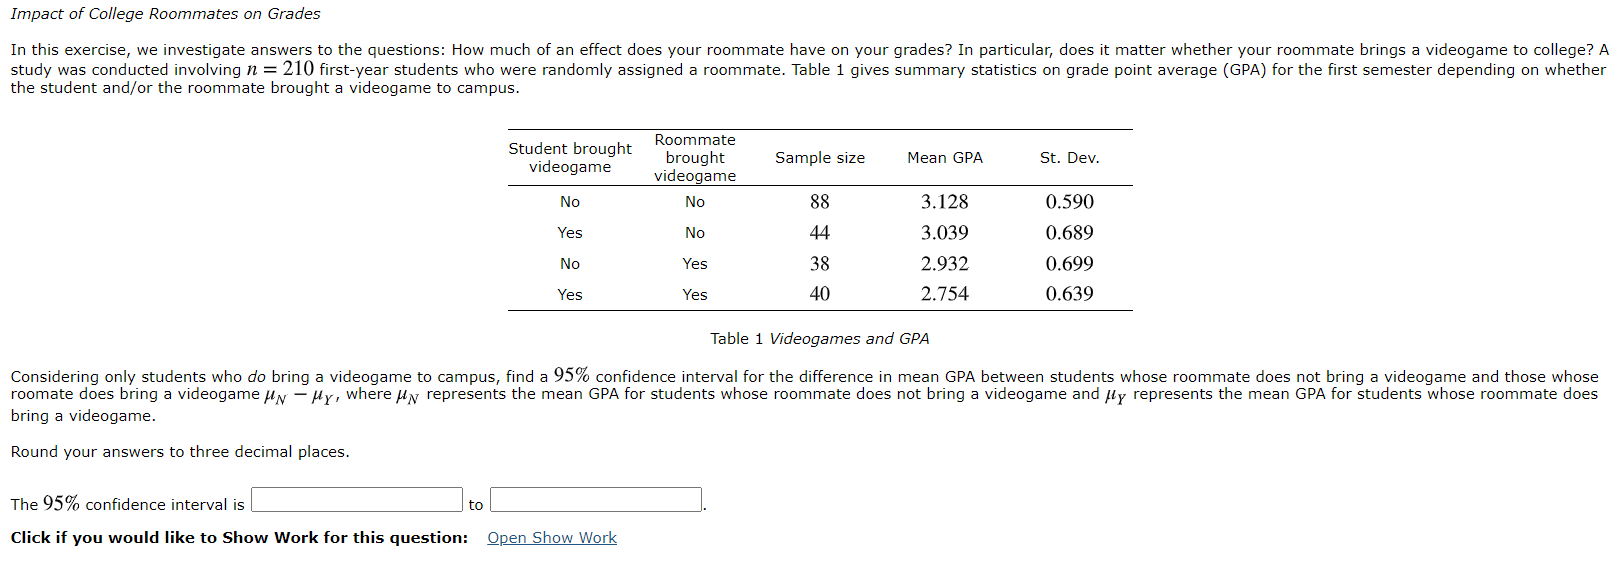Screen dimensions: 1621x579
Task: Select the sample size value 38
Action: [x=820, y=264]
